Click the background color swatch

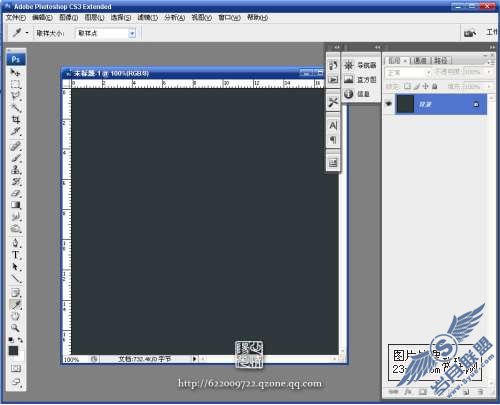point(21,357)
